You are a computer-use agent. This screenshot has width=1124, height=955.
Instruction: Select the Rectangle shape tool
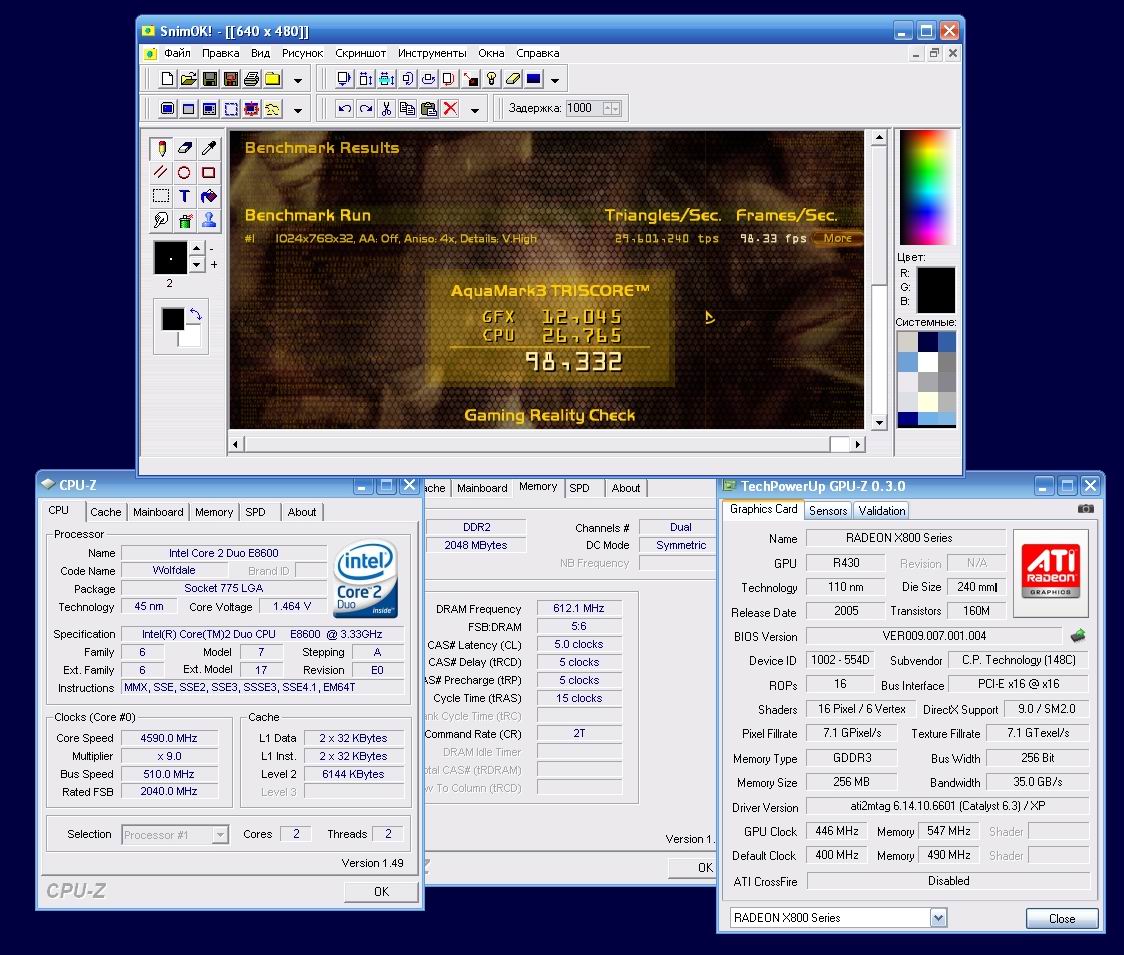pos(209,172)
